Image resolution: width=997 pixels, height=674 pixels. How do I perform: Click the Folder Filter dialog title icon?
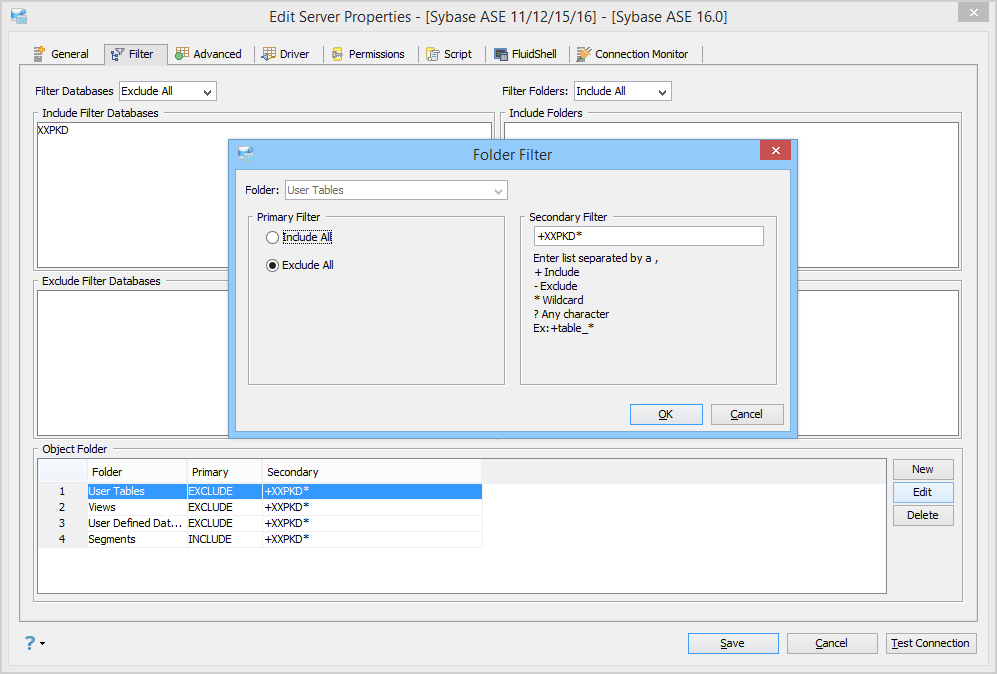(x=245, y=154)
